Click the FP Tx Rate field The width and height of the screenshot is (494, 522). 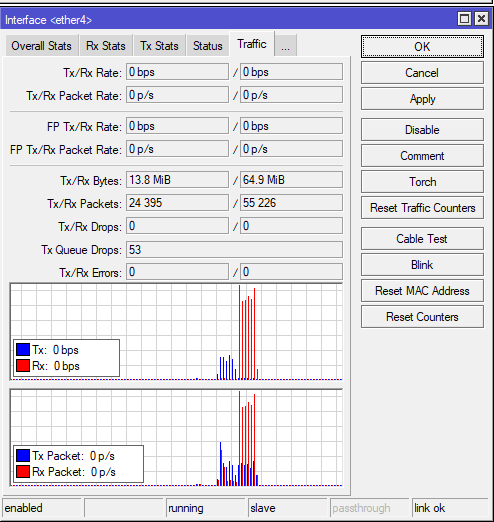(x=177, y=126)
